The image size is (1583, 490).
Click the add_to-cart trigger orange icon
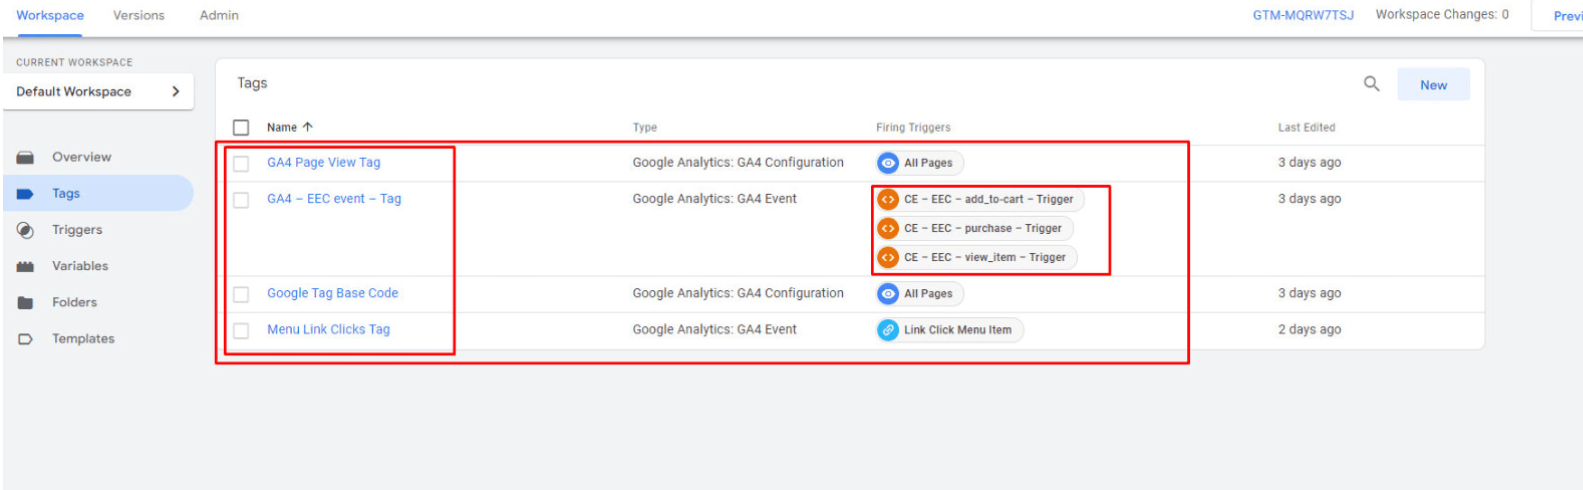[x=888, y=199]
